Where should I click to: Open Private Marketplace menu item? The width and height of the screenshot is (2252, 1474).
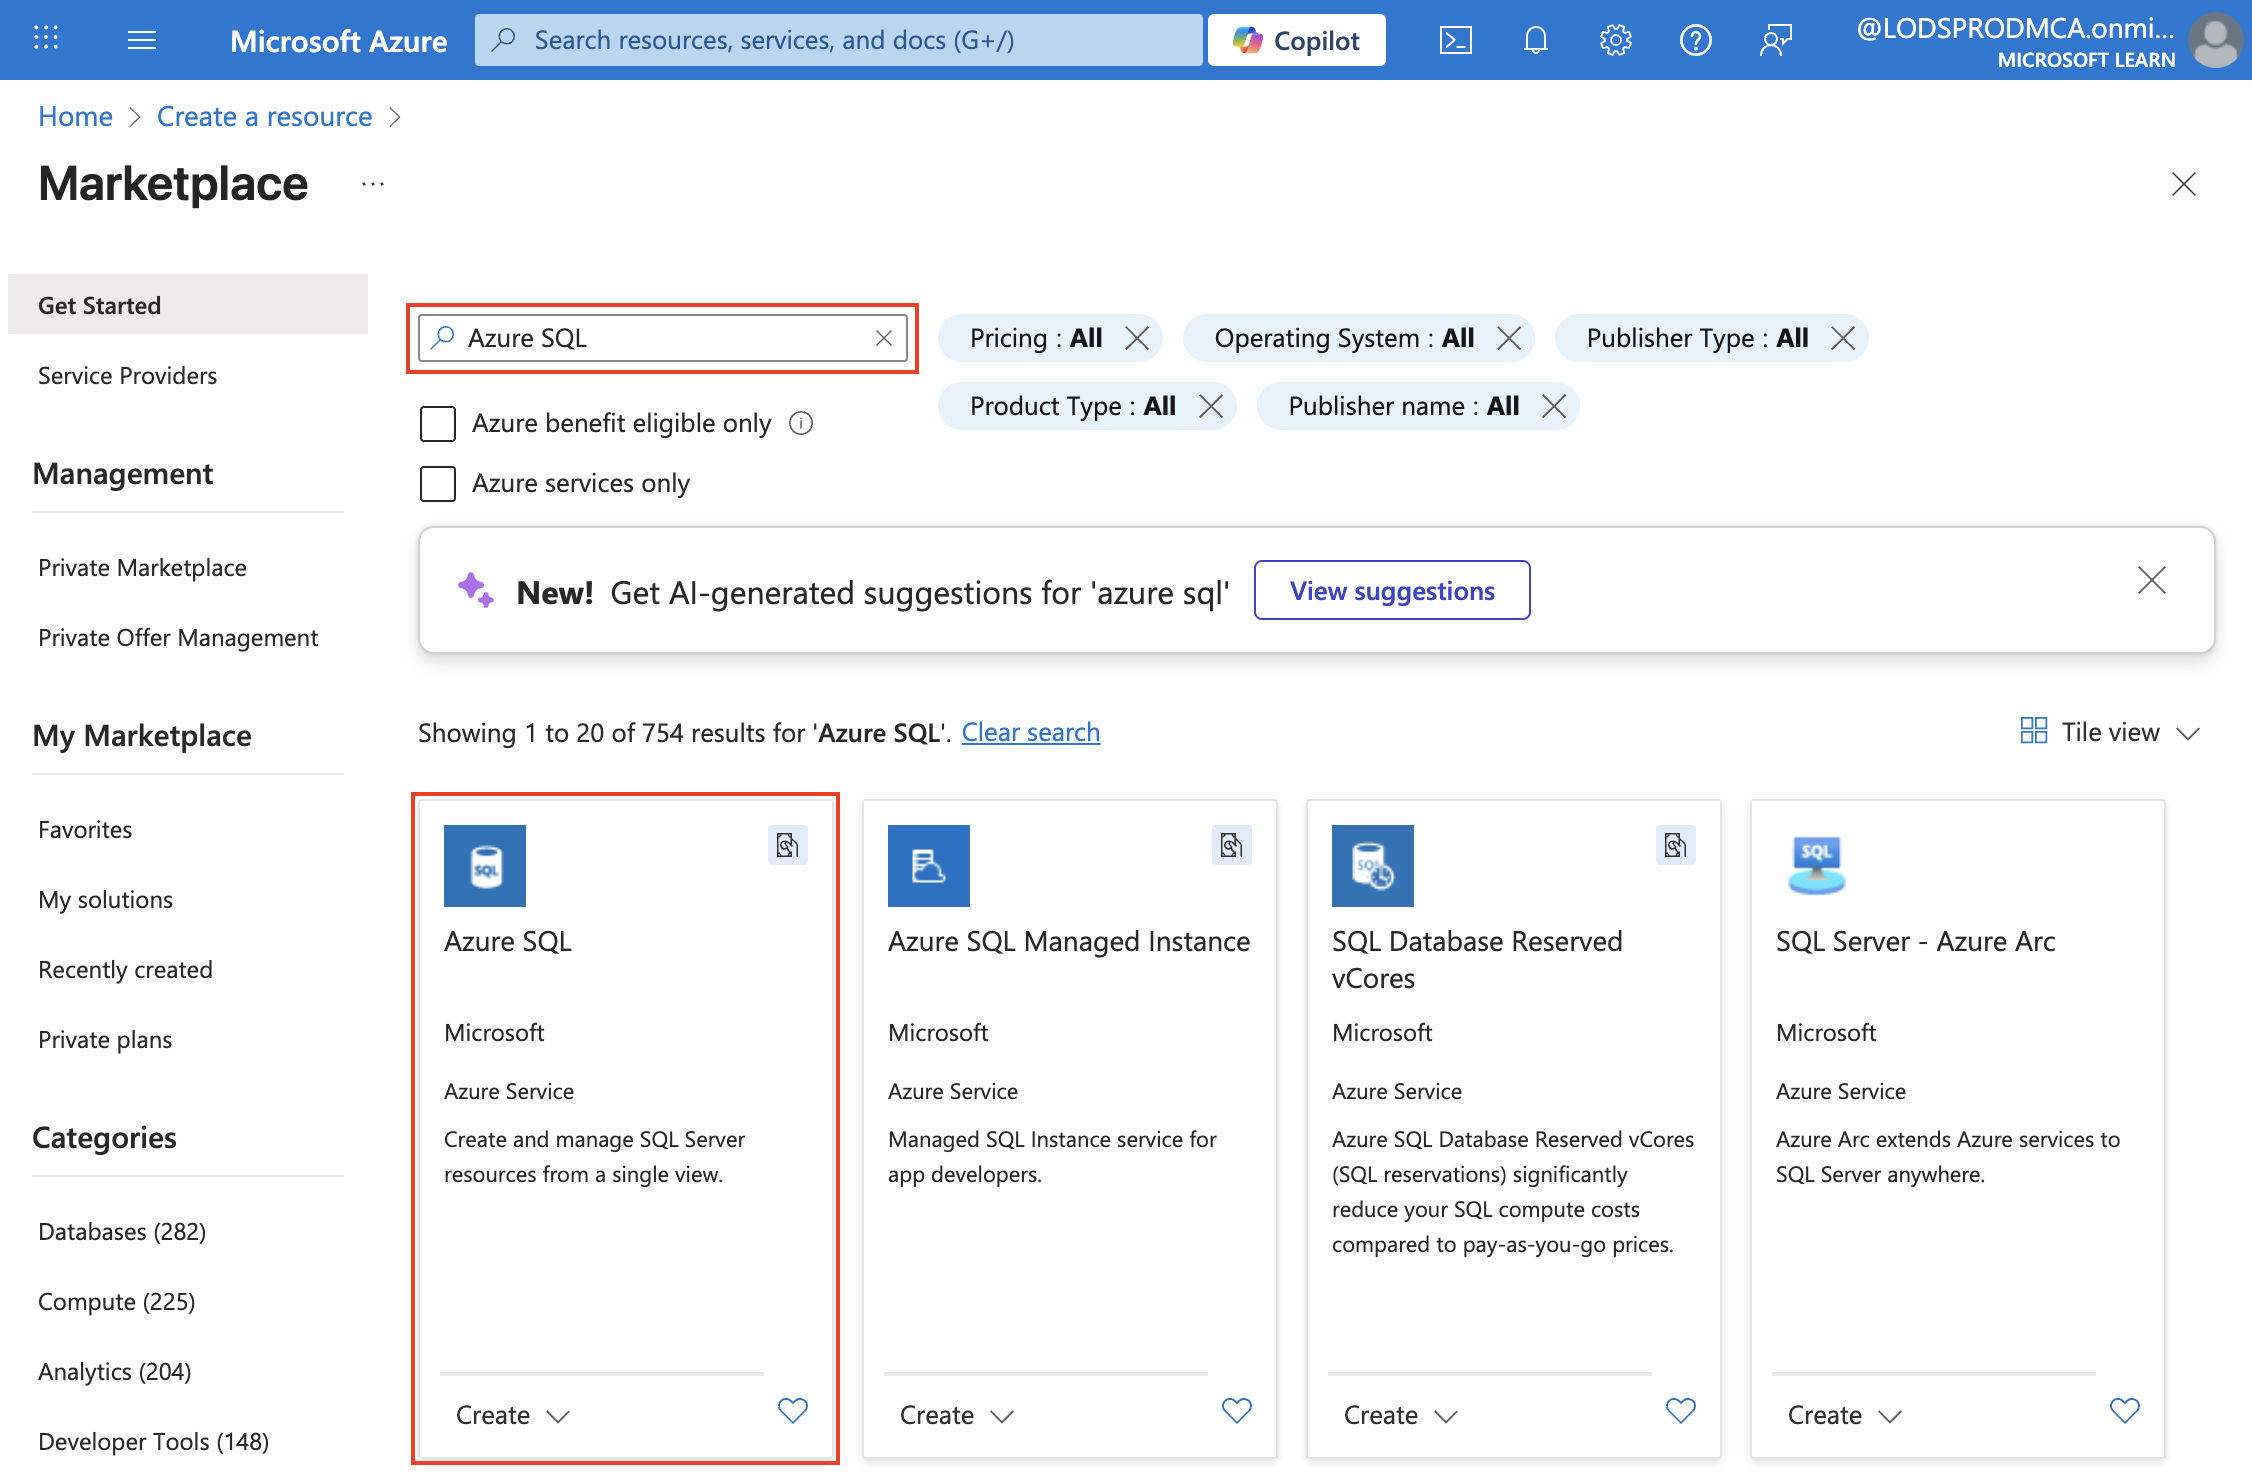point(142,567)
